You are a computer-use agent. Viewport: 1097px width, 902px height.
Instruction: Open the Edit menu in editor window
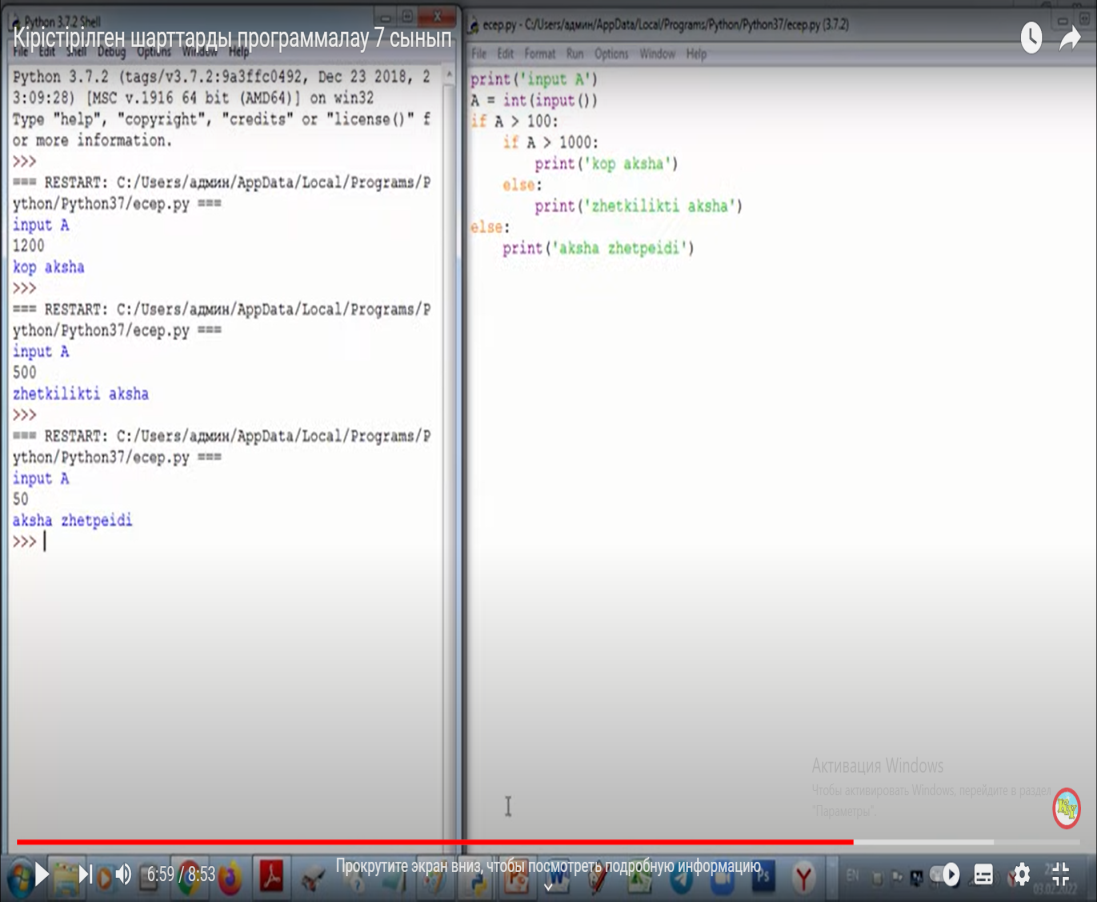(506, 54)
